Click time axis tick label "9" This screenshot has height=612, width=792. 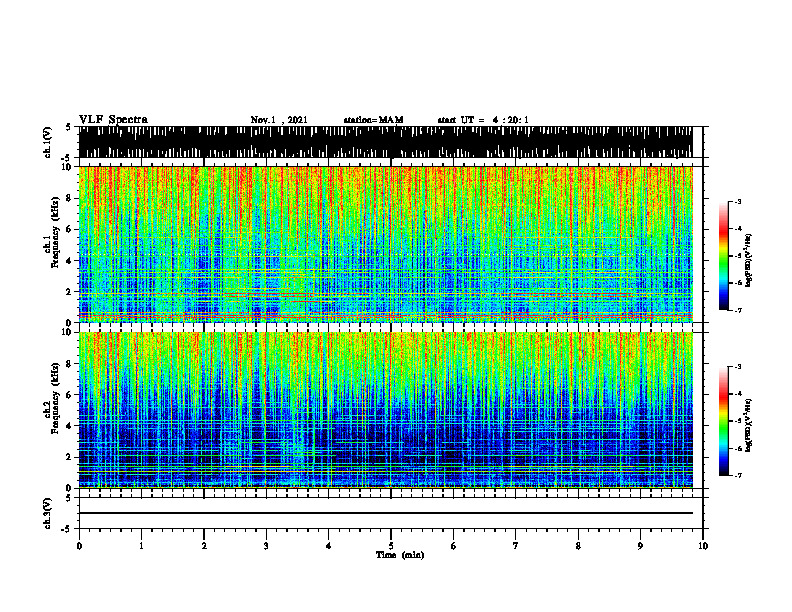[x=640, y=546]
